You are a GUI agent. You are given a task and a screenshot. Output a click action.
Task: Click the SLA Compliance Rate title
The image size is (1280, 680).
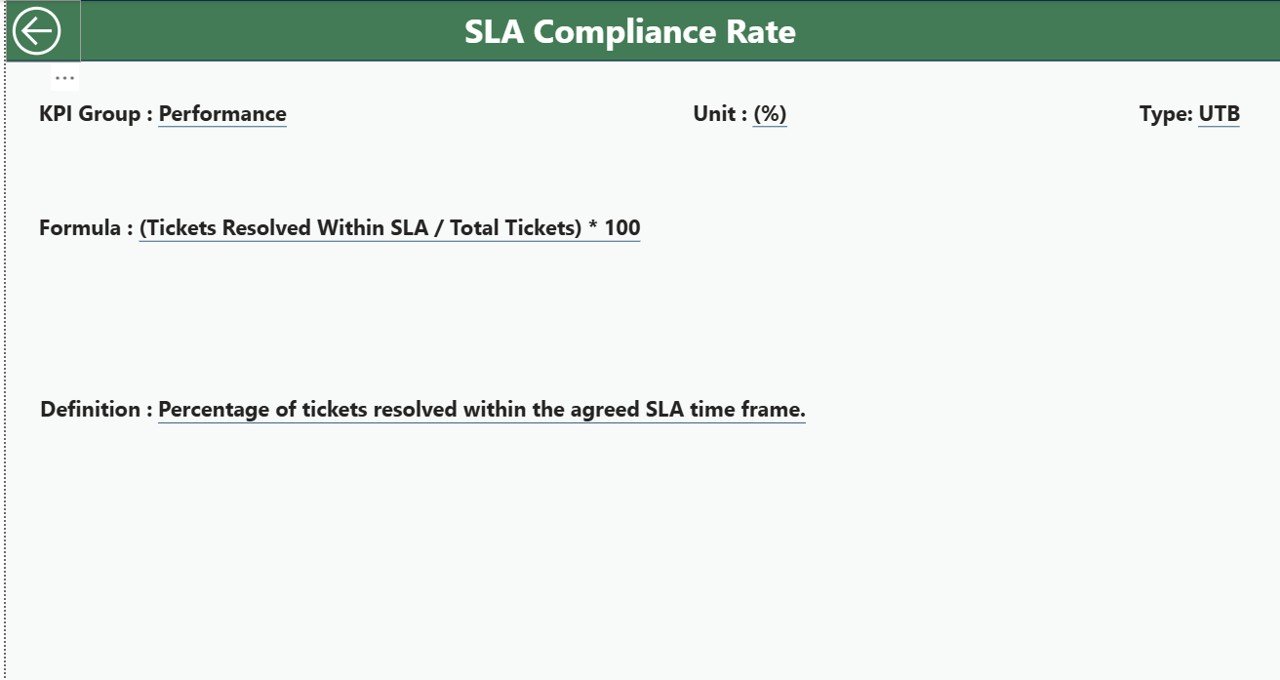pos(630,32)
